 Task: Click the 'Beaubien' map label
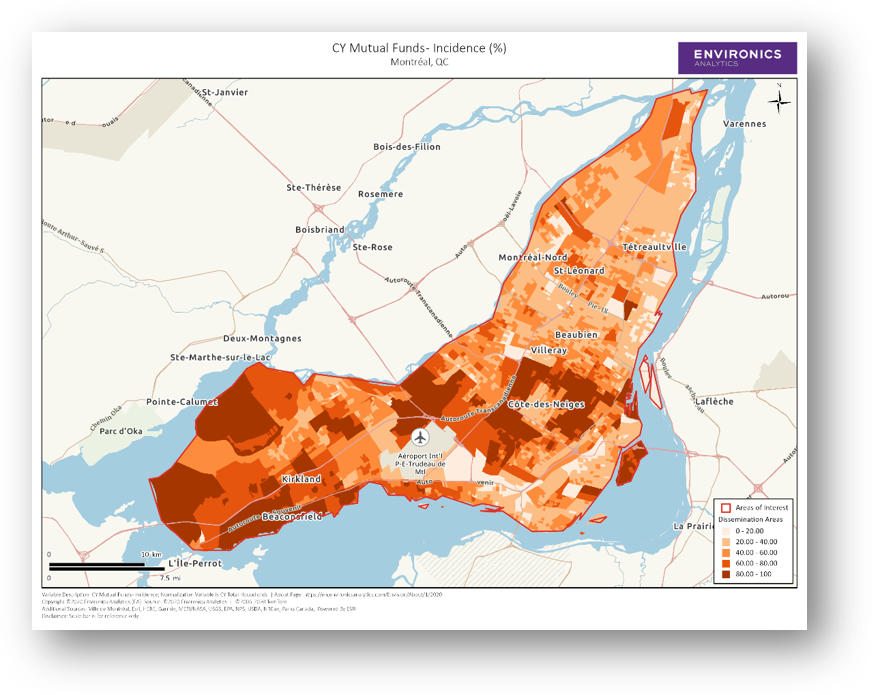[577, 335]
